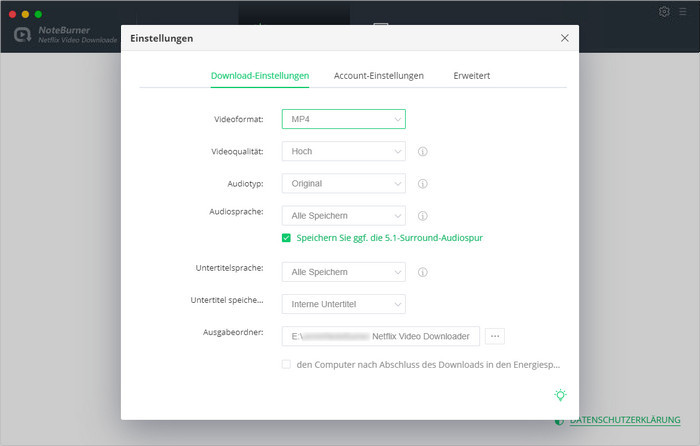Image resolution: width=700 pixels, height=446 pixels.
Task: Open the Videoformat MP4 dropdown
Action: pyautogui.click(x=344, y=119)
